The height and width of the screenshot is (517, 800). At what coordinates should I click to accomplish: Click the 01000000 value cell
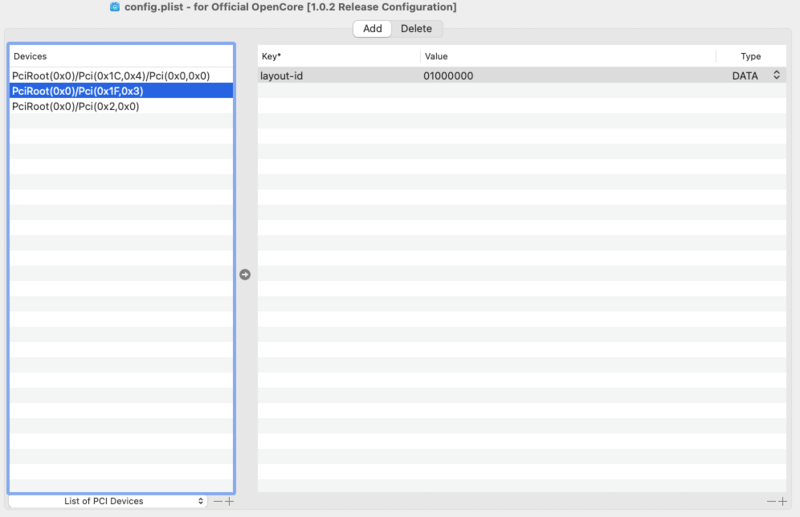pos(568,76)
